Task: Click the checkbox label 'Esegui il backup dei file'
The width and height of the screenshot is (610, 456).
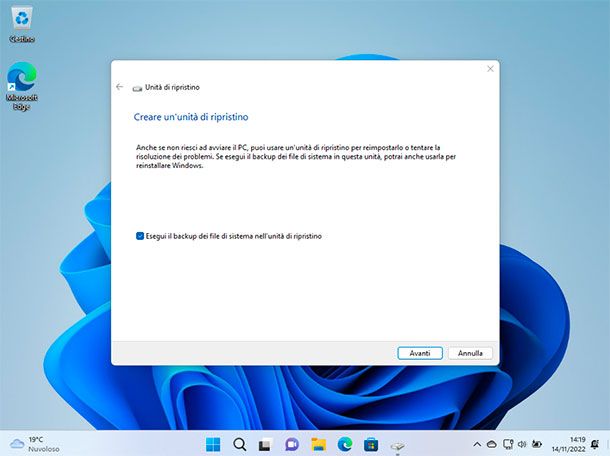Action: [233, 236]
